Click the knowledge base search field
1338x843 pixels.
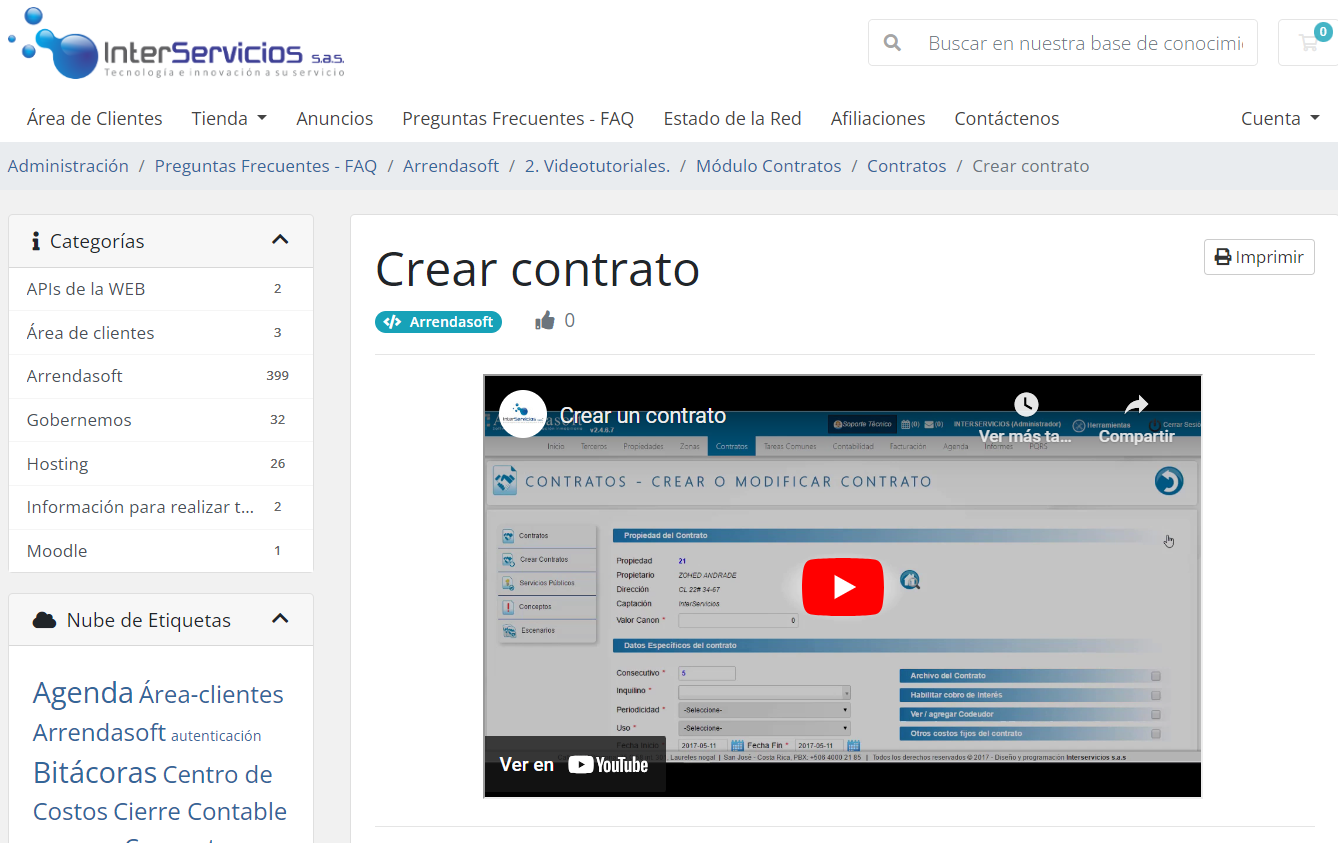click(1085, 43)
